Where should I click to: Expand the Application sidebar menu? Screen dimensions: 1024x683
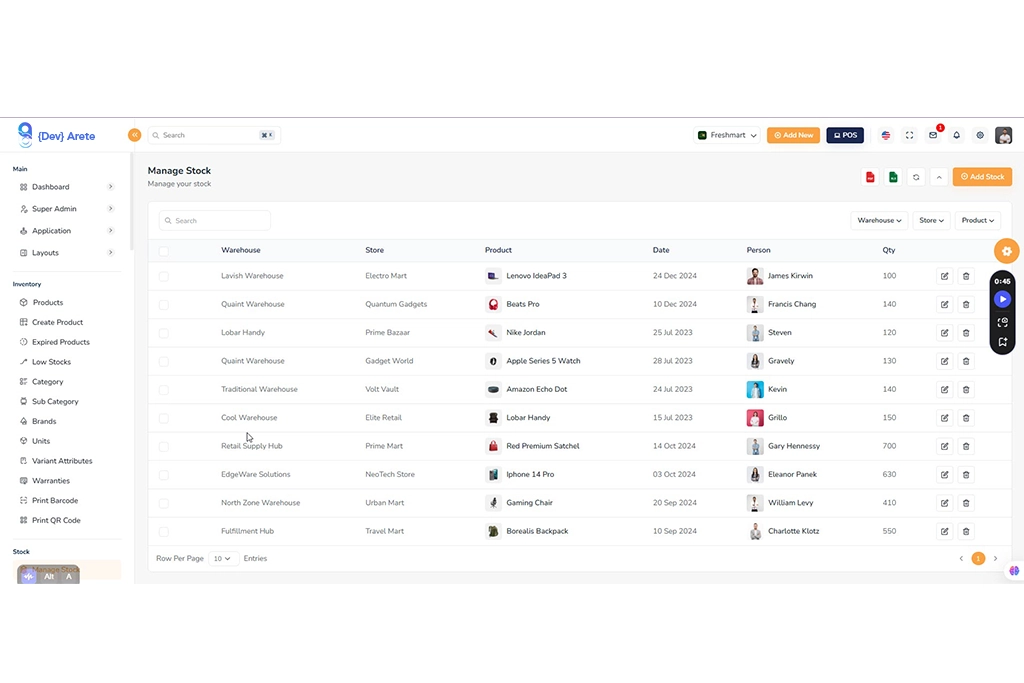point(66,231)
